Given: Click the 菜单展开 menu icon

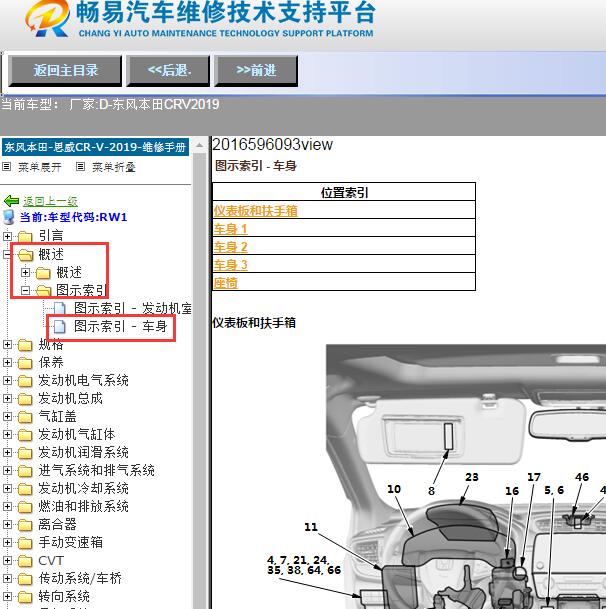Looking at the screenshot, I should tap(6, 167).
